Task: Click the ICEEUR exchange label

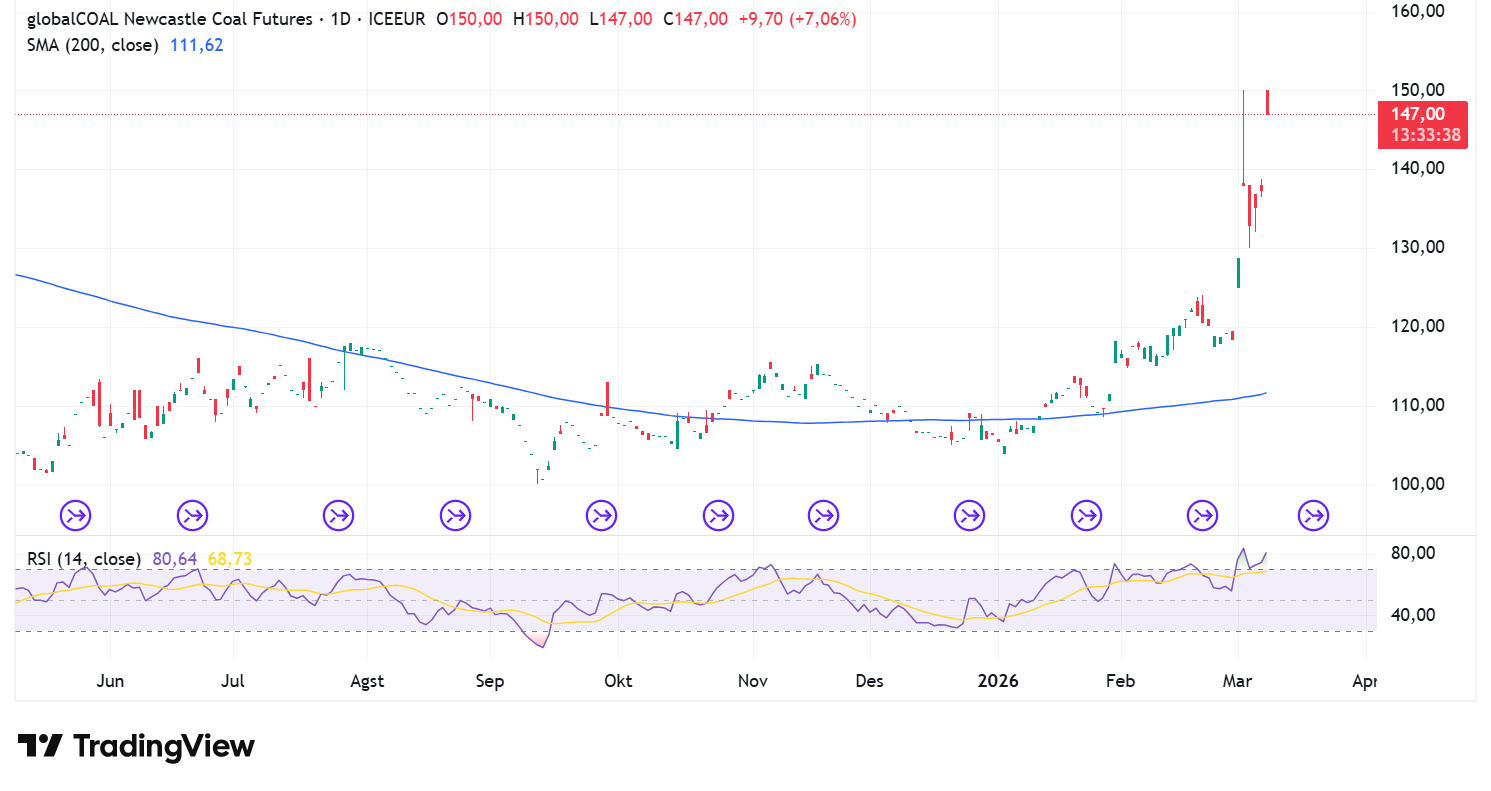Action: [397, 19]
